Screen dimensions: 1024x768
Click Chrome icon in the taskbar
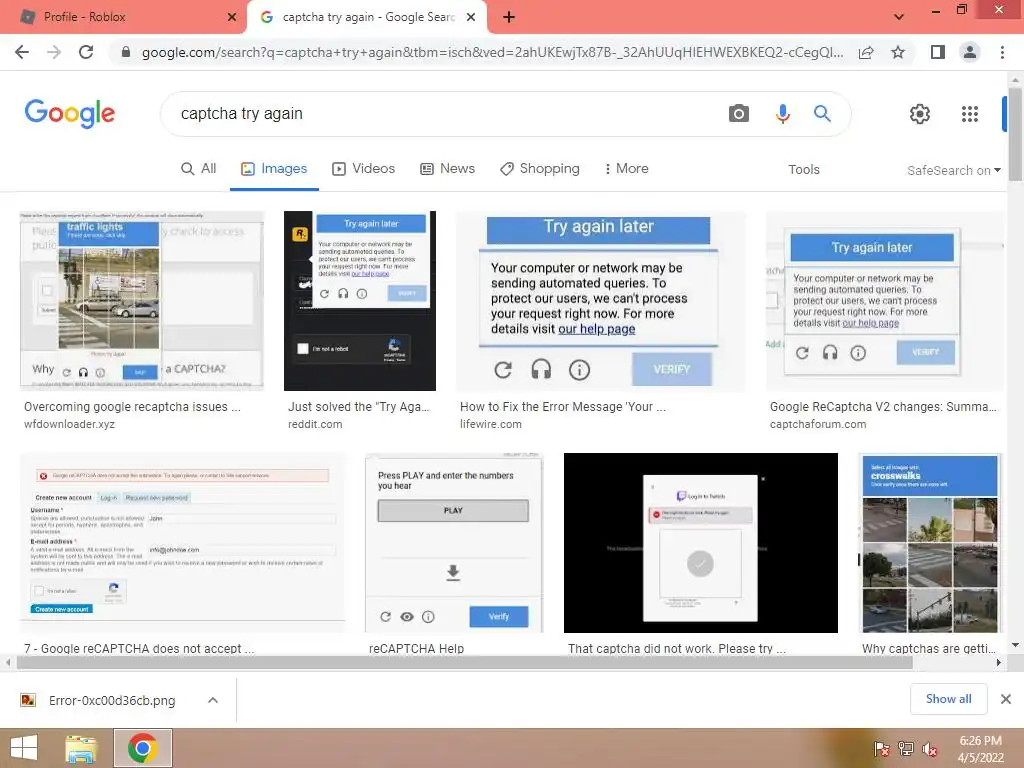(x=142, y=748)
